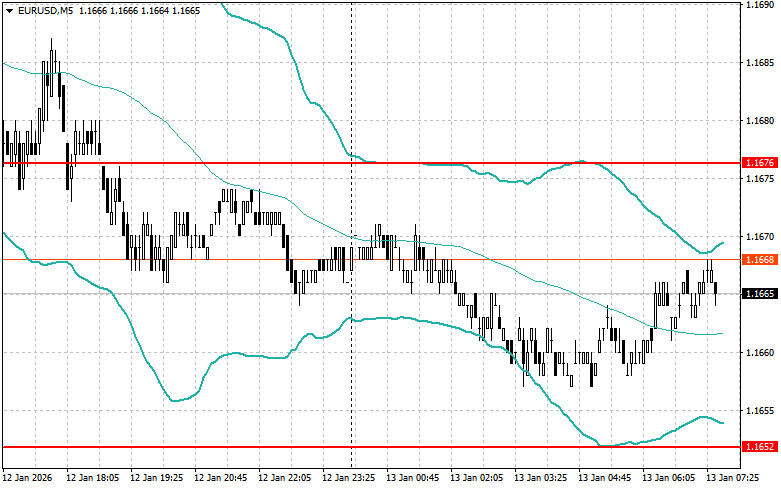Select the 13 Jan 02:05 time label

pos(476,478)
